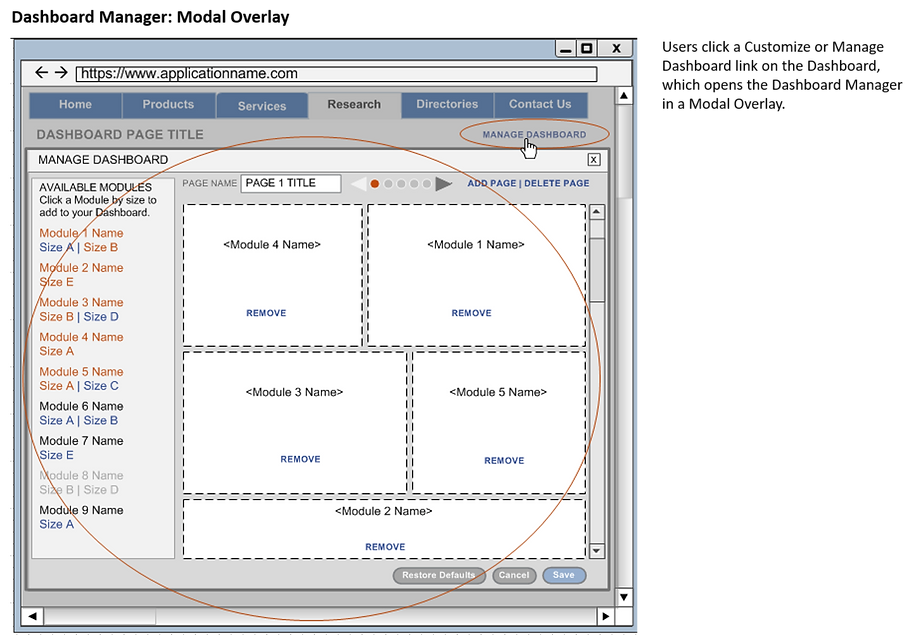
Task: Select the second page indicator dot
Action: tap(388, 184)
